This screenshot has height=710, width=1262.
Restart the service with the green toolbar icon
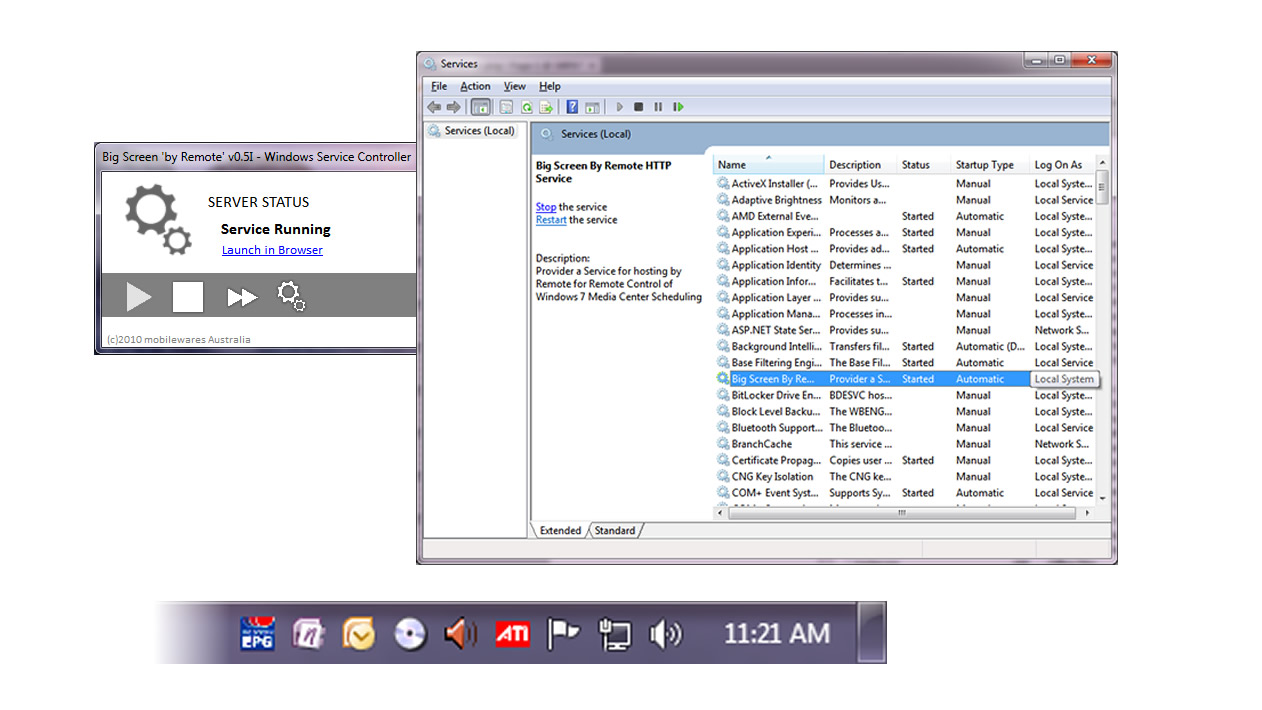click(x=678, y=107)
